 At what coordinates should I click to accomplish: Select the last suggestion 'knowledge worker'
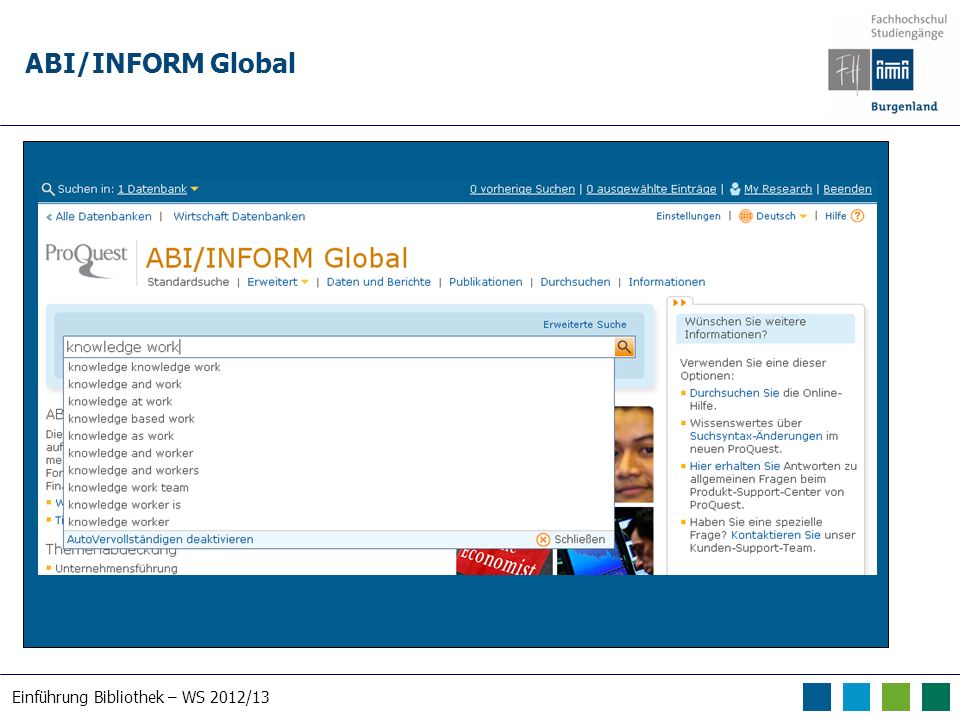(x=339, y=522)
